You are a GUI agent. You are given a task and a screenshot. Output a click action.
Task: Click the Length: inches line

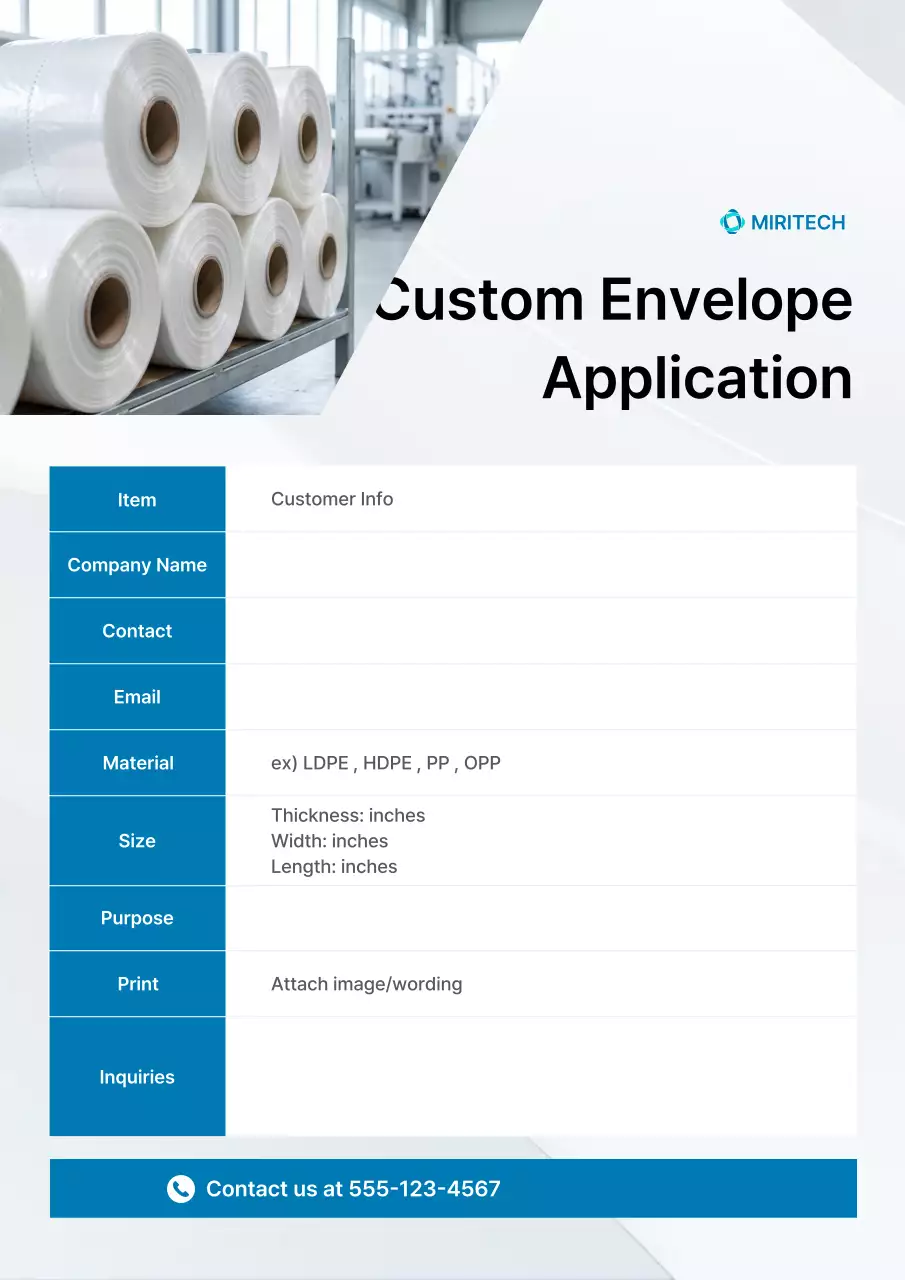334,867
